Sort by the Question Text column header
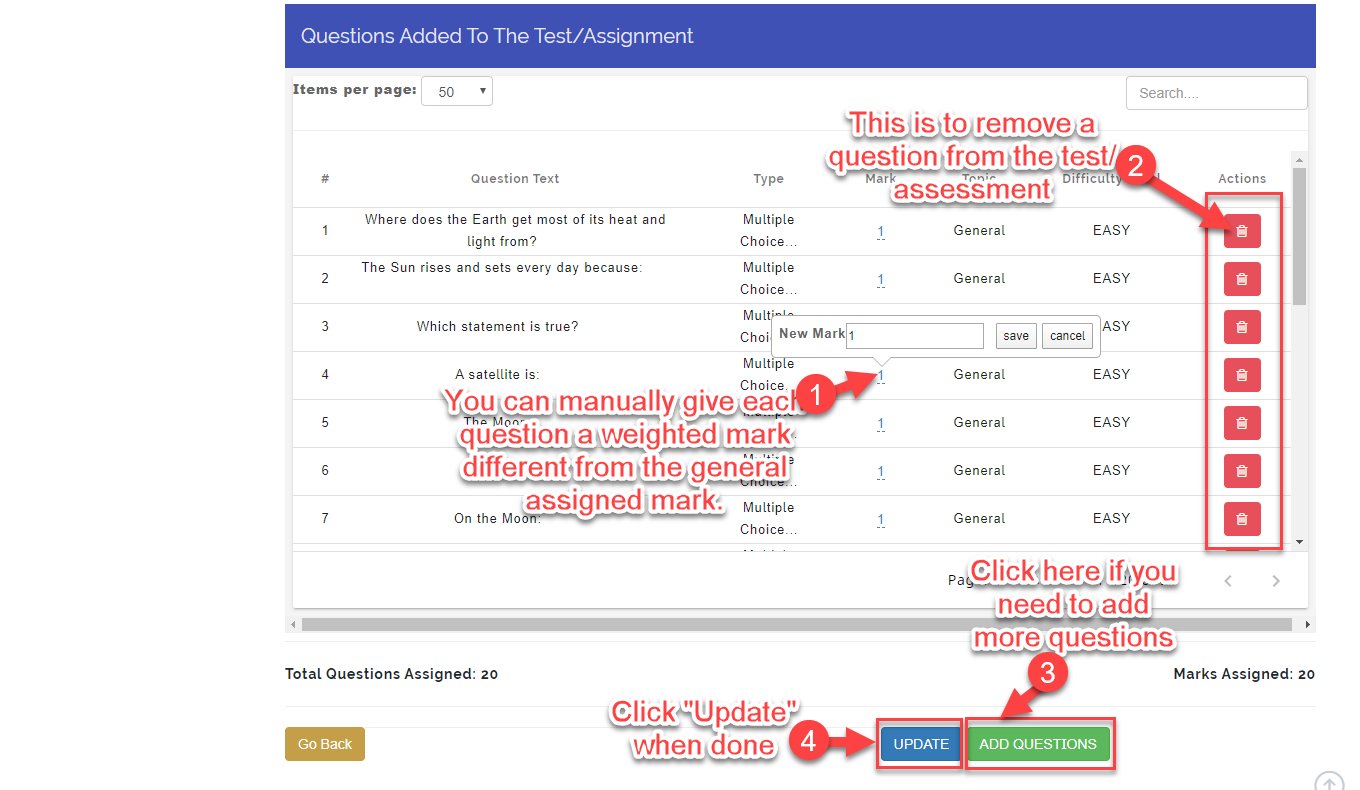The image size is (1360, 790). coord(515,179)
